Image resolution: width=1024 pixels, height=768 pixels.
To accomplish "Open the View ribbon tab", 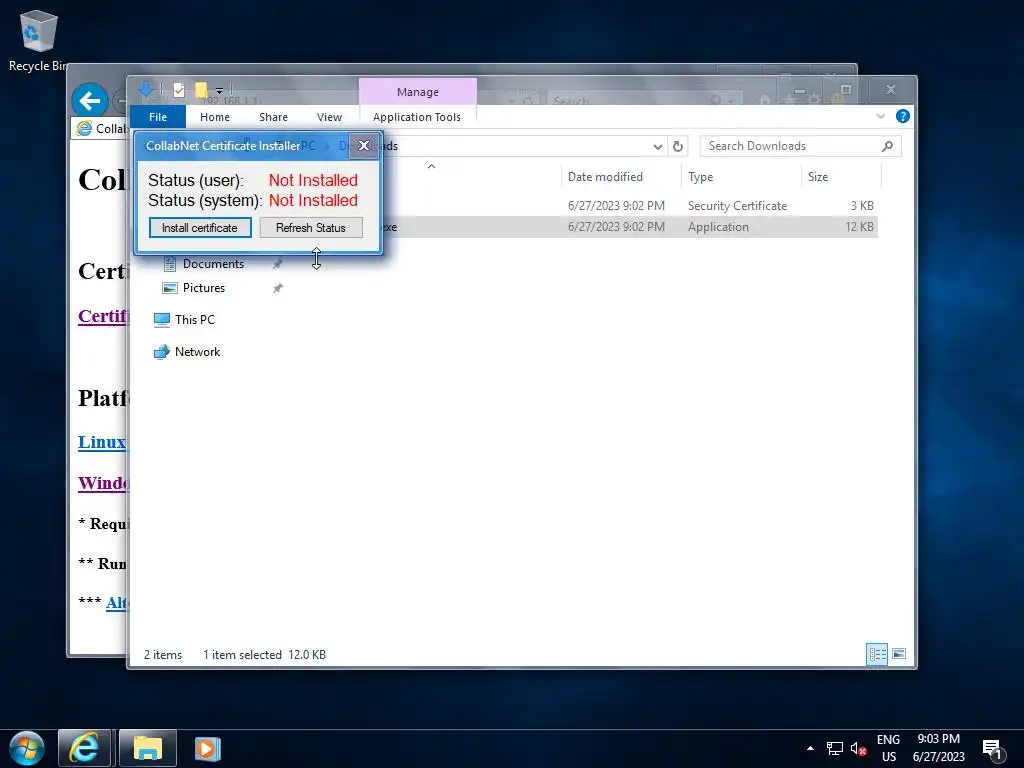I will (329, 117).
